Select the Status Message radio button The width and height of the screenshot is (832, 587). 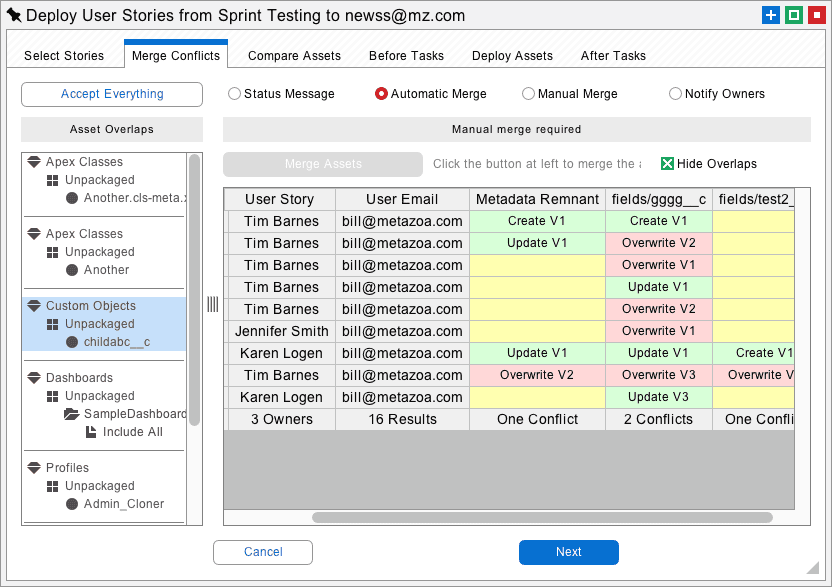(x=234, y=94)
